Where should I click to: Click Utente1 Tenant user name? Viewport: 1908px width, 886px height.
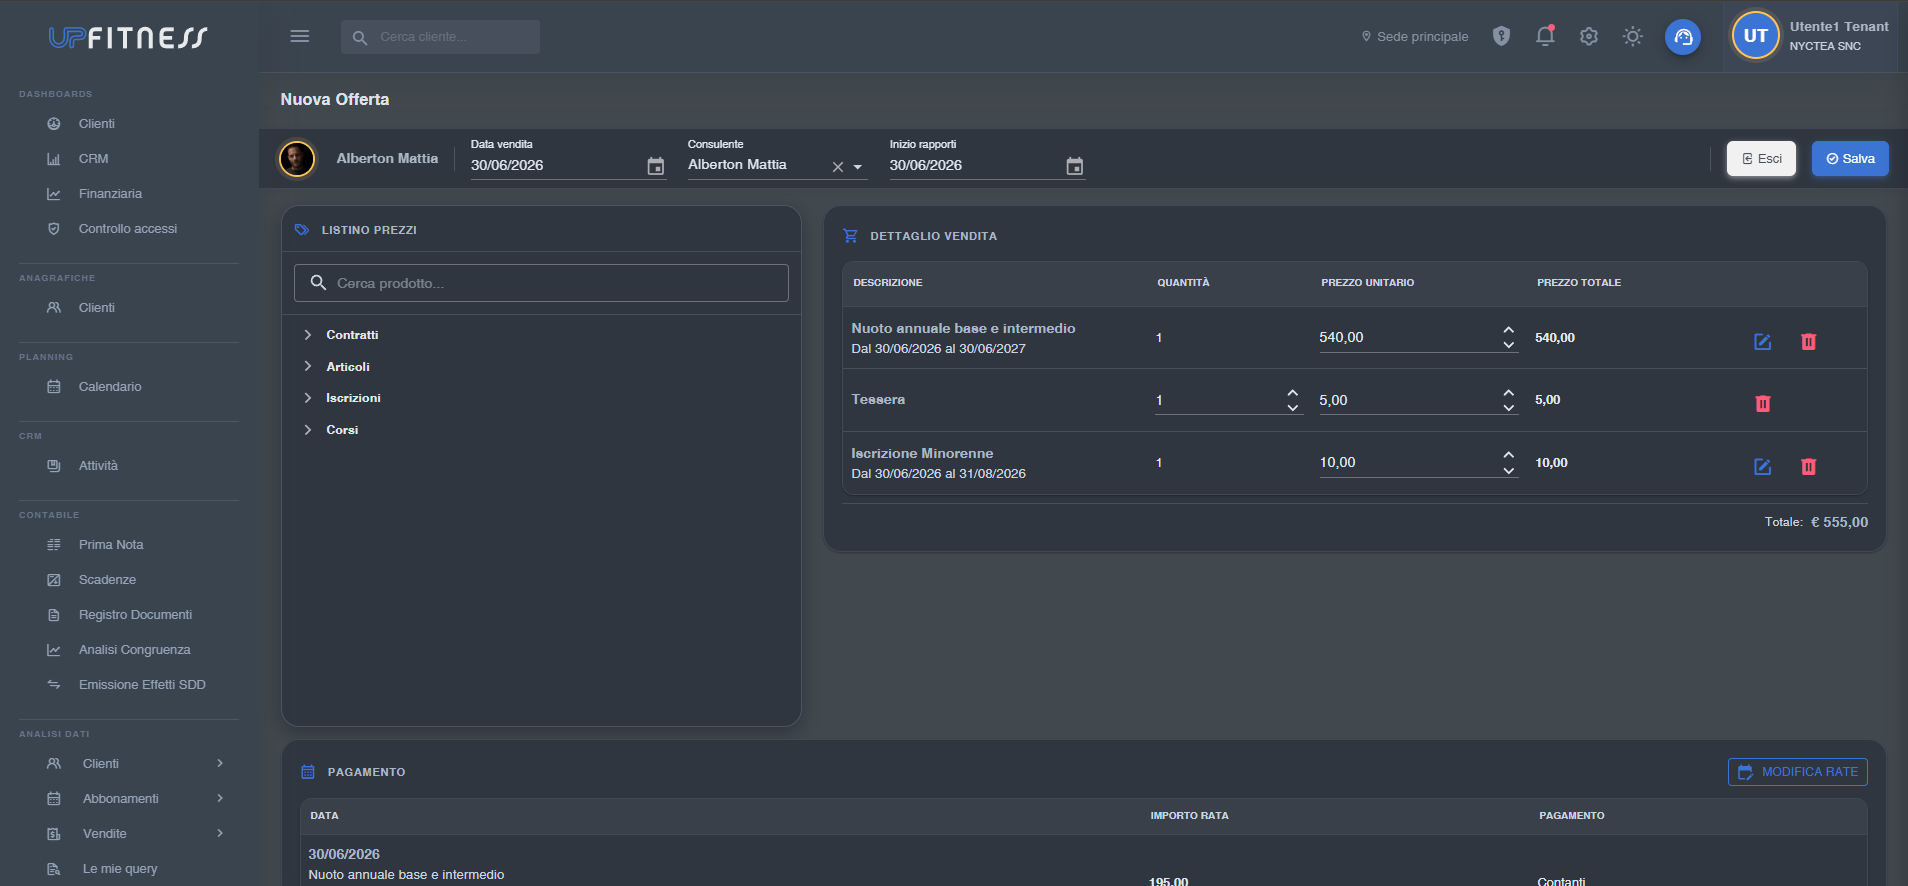pos(1839,27)
